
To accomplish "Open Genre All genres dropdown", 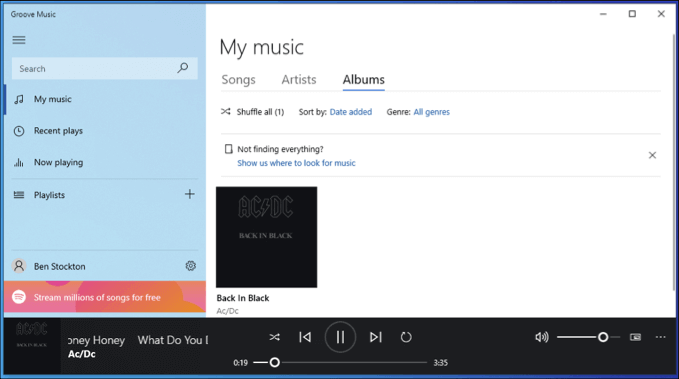I will pos(431,112).
